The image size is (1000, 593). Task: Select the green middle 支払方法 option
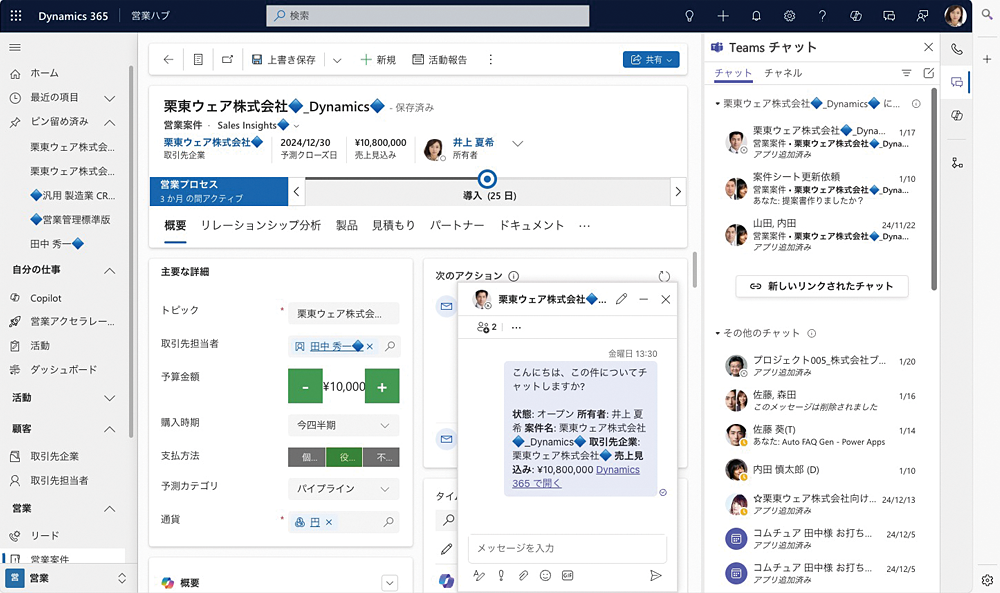[344, 457]
